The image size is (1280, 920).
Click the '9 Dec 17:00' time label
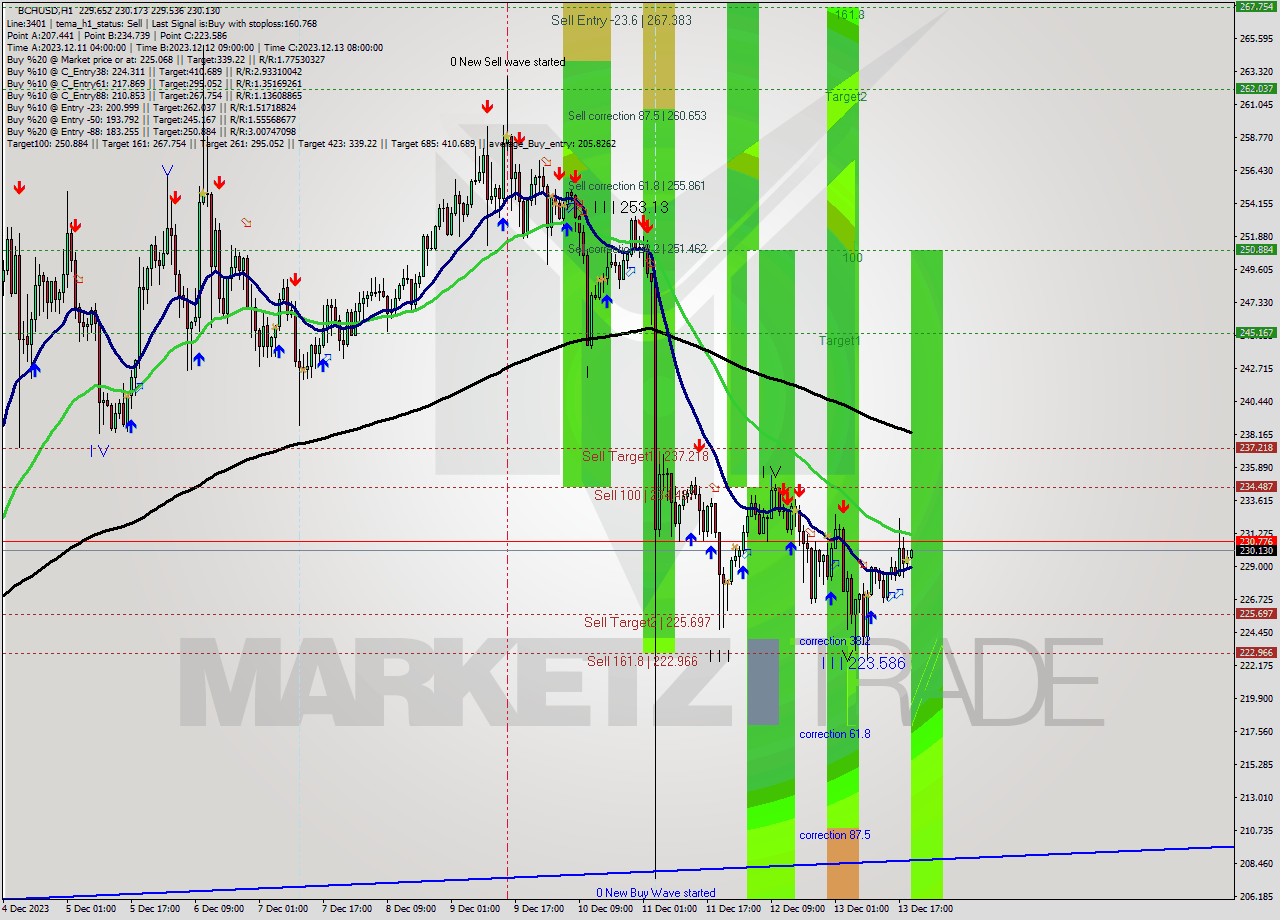pyautogui.click(x=538, y=909)
